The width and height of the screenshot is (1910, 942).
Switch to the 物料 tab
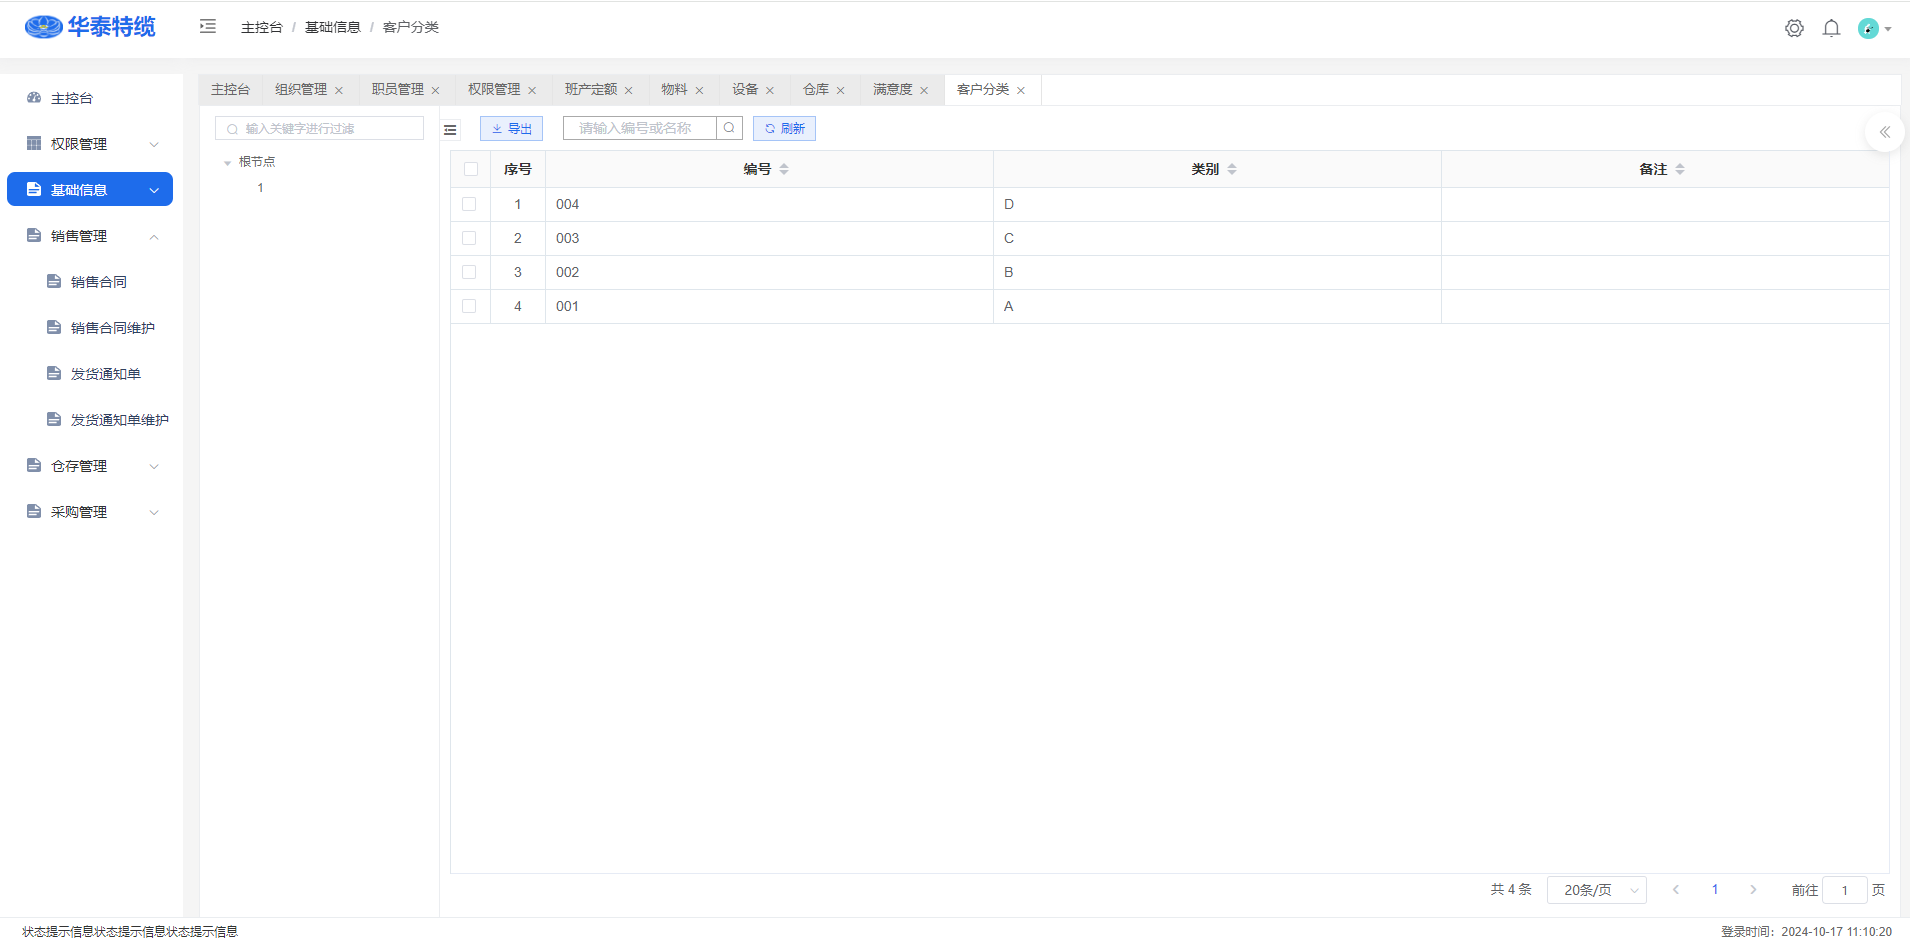point(674,90)
